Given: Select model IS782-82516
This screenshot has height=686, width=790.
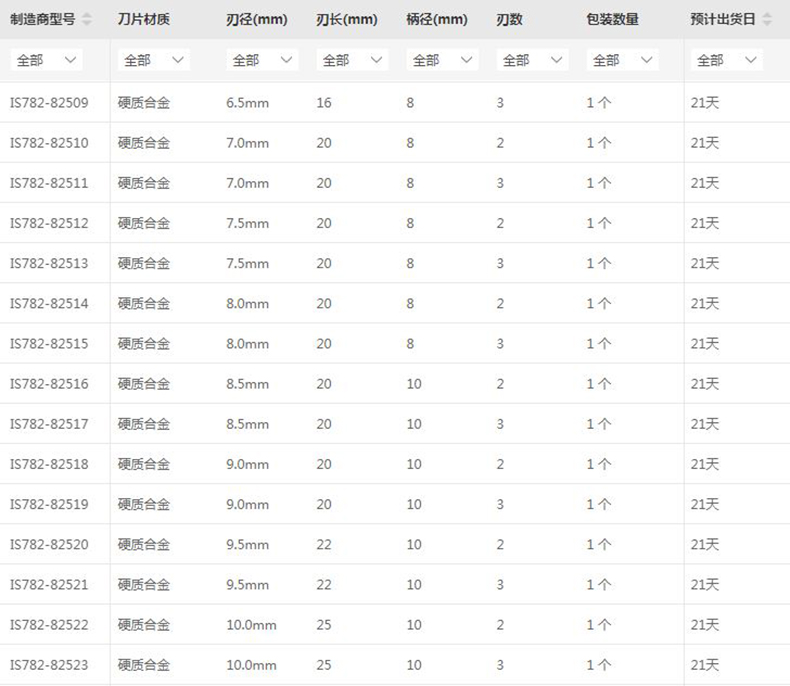Looking at the screenshot, I should click(49, 384).
